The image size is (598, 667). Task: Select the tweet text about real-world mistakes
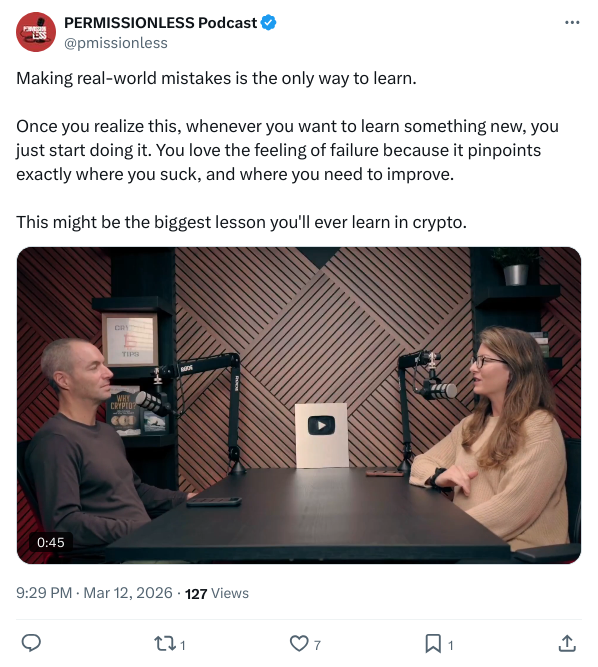tap(216, 78)
